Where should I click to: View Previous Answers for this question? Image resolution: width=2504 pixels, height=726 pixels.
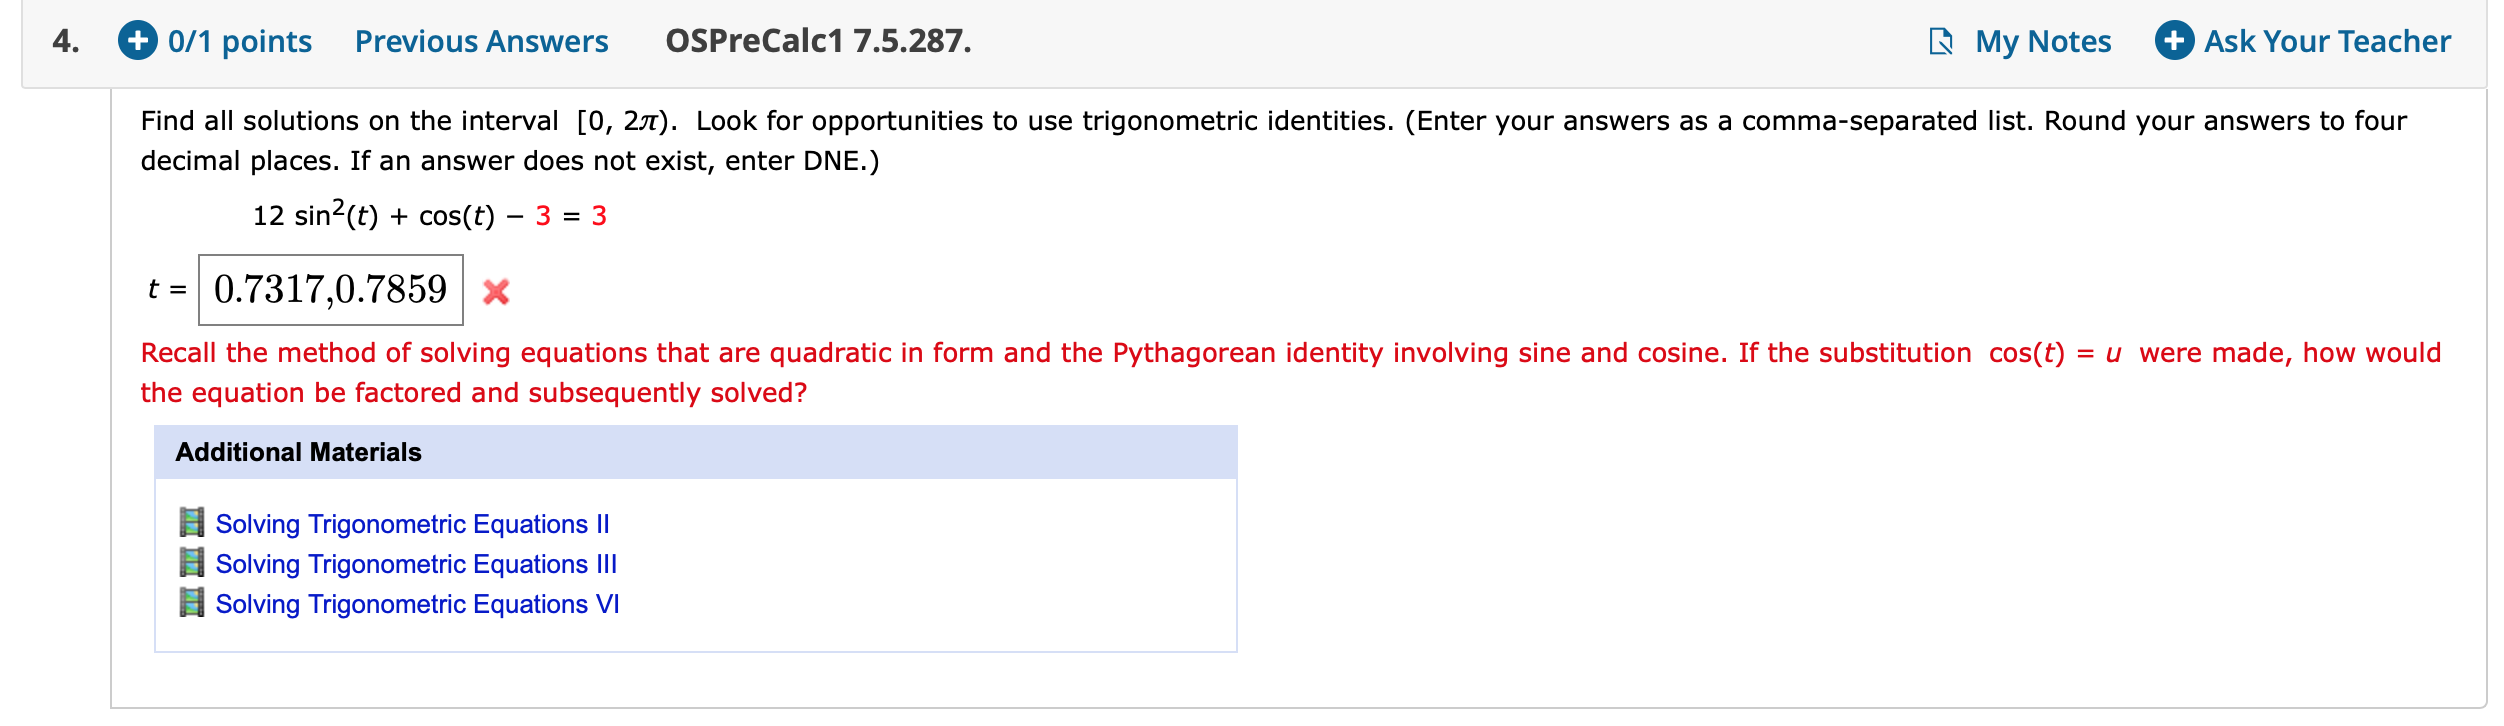pos(482,41)
